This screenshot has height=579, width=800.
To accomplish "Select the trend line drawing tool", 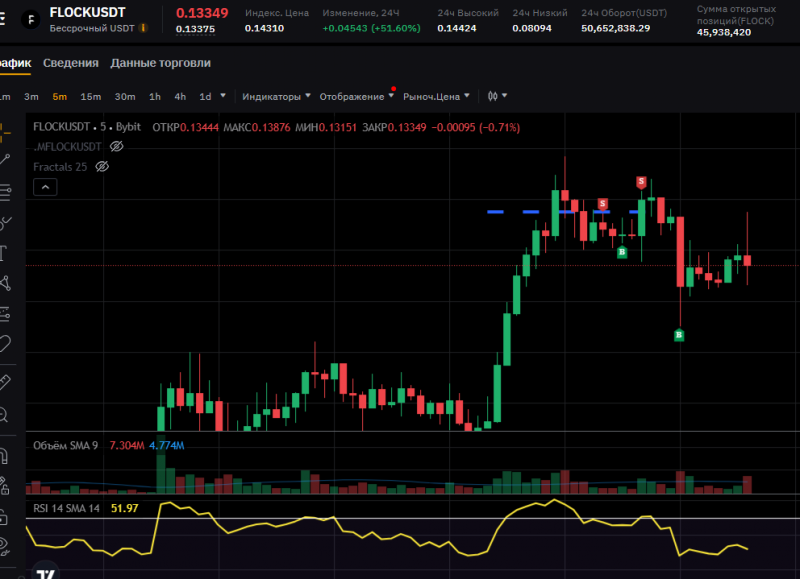I will 5,160.
